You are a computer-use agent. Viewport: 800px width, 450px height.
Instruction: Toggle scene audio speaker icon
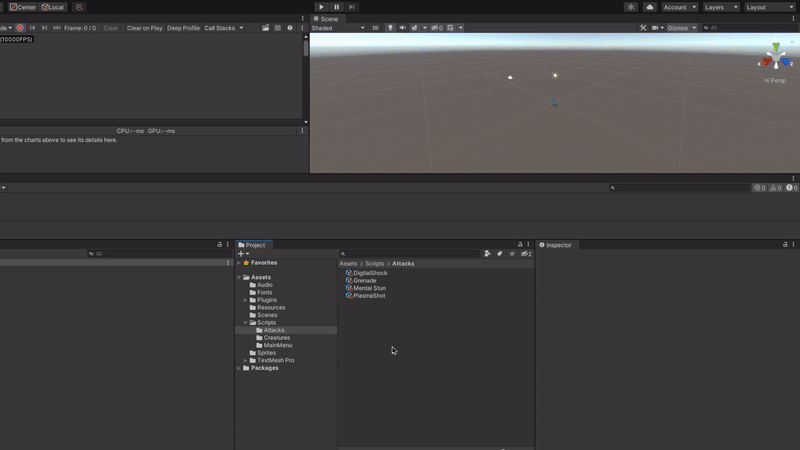click(402, 28)
